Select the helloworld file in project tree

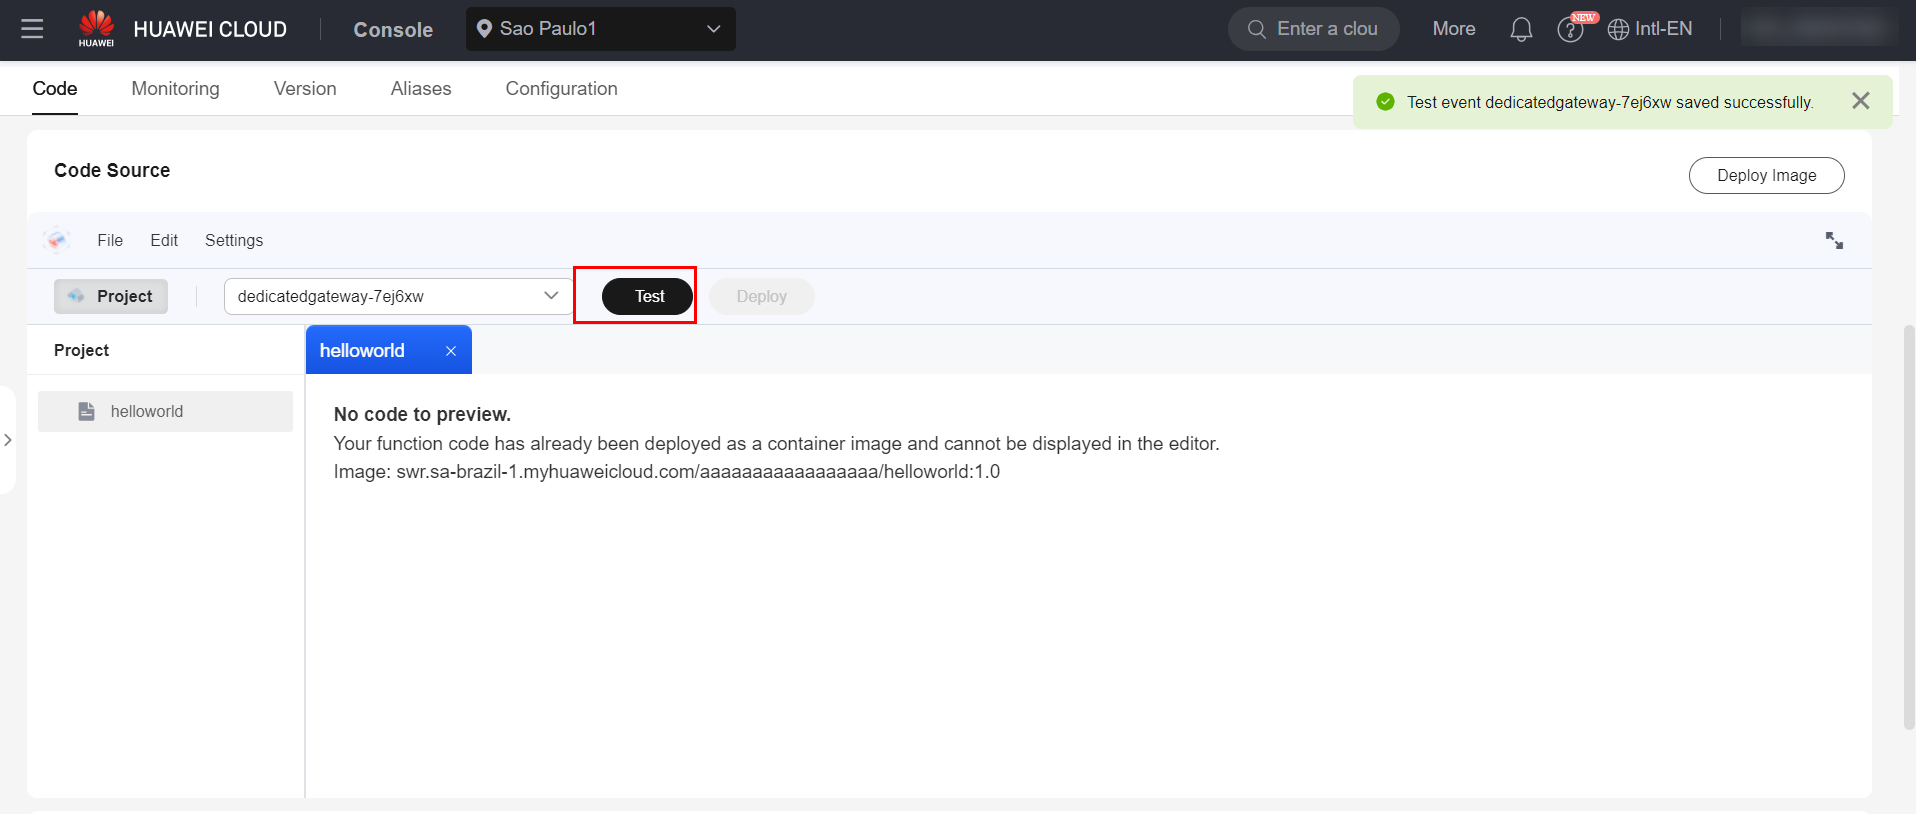point(147,411)
